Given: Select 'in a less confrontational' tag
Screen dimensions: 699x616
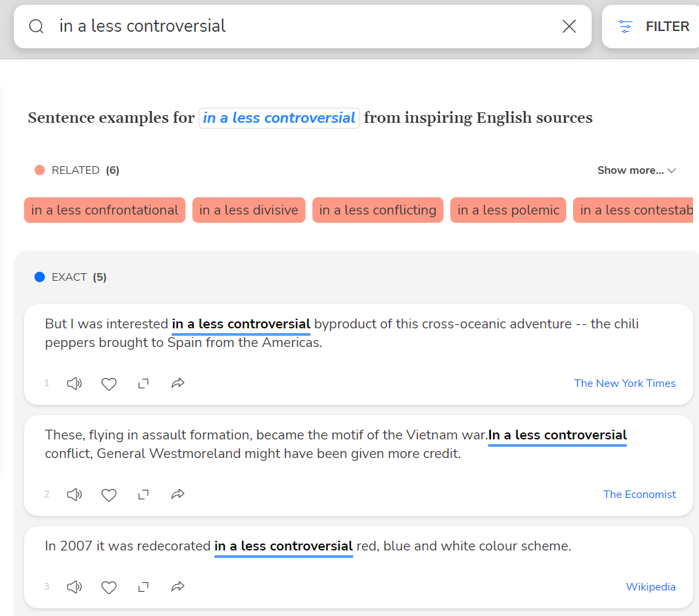Looking at the screenshot, I should [x=104, y=210].
